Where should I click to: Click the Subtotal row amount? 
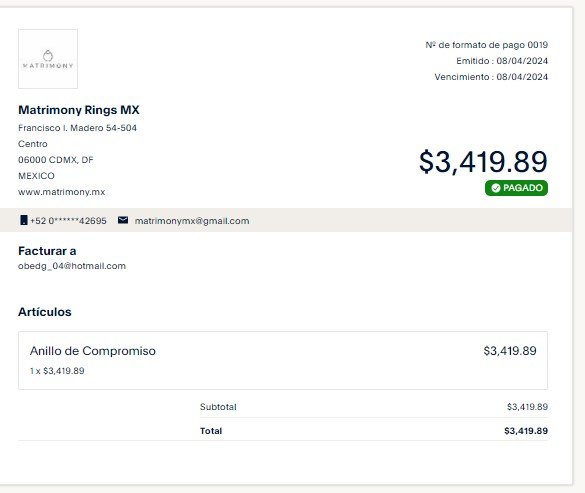pyautogui.click(x=527, y=407)
